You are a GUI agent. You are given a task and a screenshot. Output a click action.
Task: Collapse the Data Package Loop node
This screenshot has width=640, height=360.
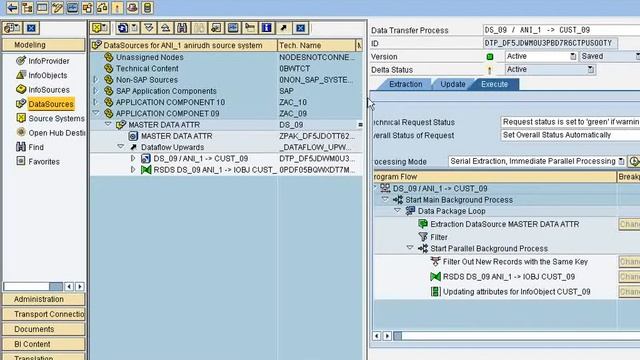398,210
